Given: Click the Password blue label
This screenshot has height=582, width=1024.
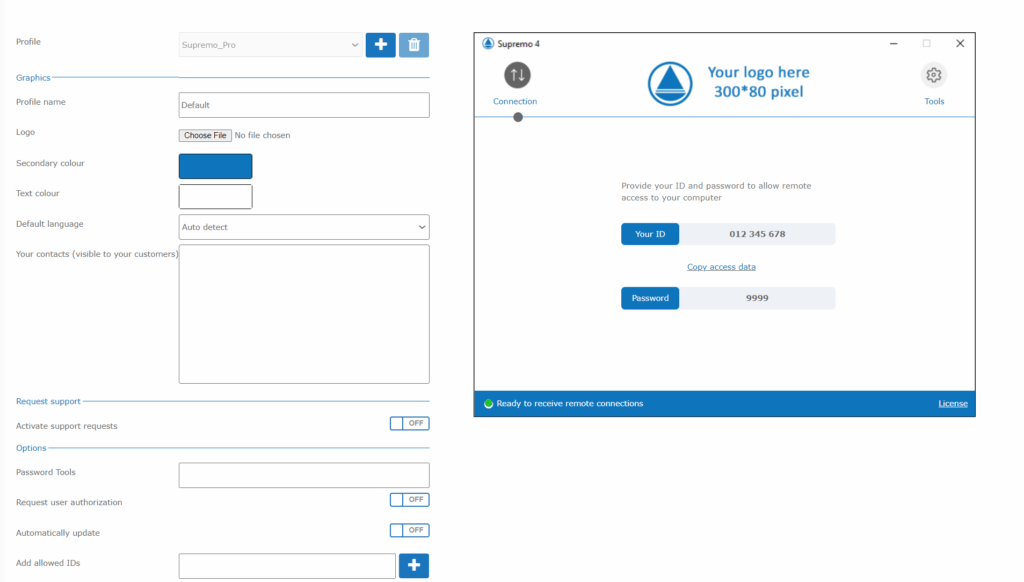Looking at the screenshot, I should click(x=650, y=298).
